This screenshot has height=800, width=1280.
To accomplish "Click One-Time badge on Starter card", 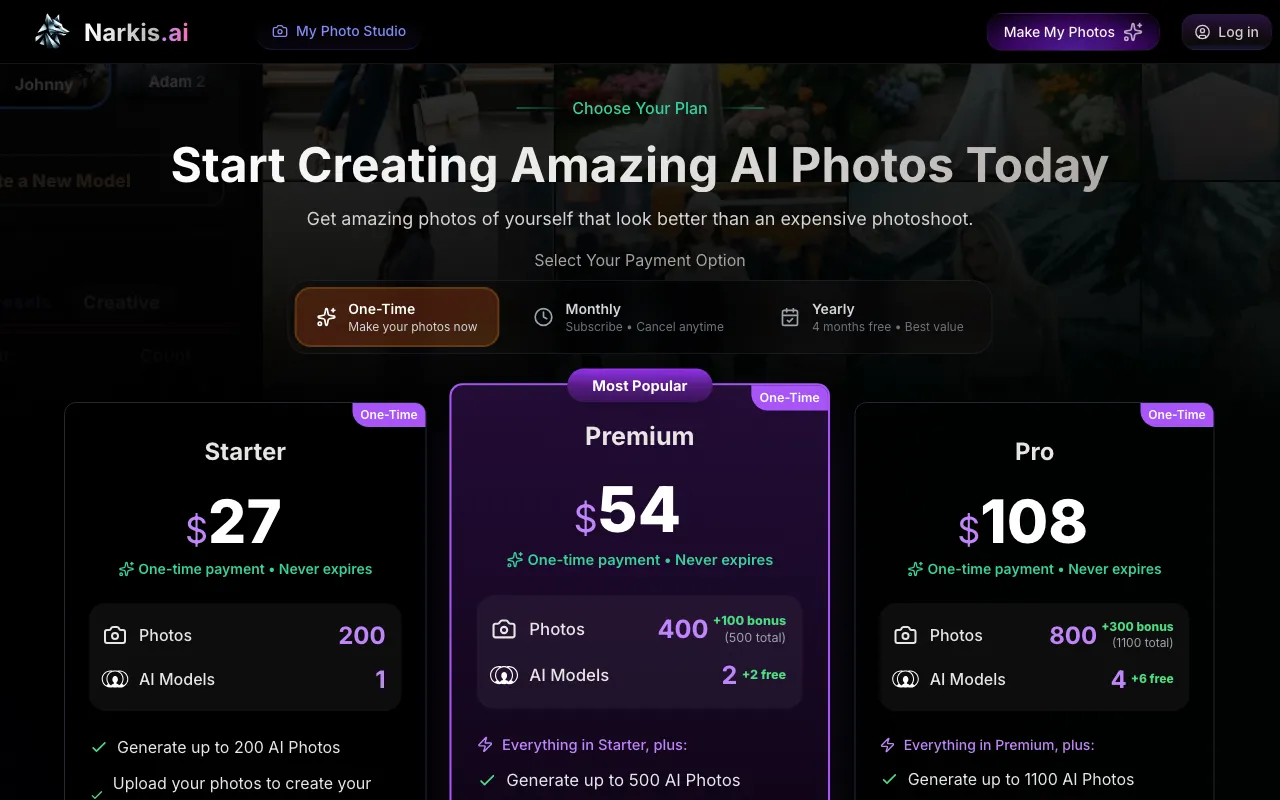I will [389, 414].
